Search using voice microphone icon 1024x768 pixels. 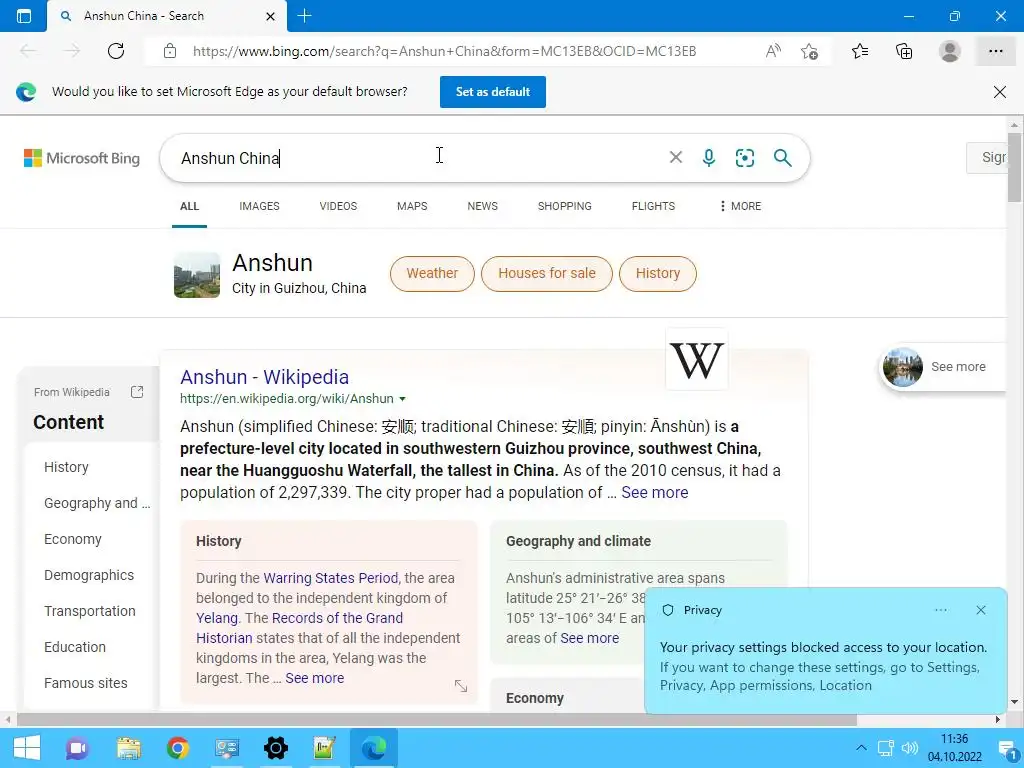click(709, 157)
